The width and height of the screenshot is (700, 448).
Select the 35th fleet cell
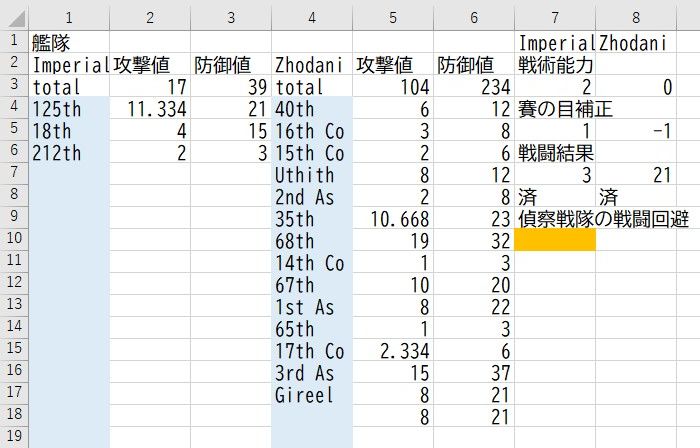[312, 218]
